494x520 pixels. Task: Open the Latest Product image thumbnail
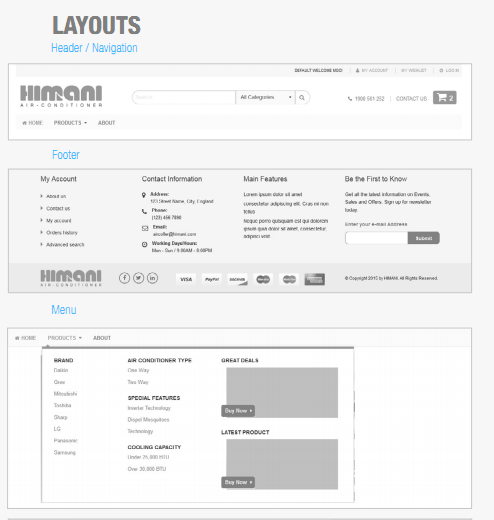tap(282, 464)
